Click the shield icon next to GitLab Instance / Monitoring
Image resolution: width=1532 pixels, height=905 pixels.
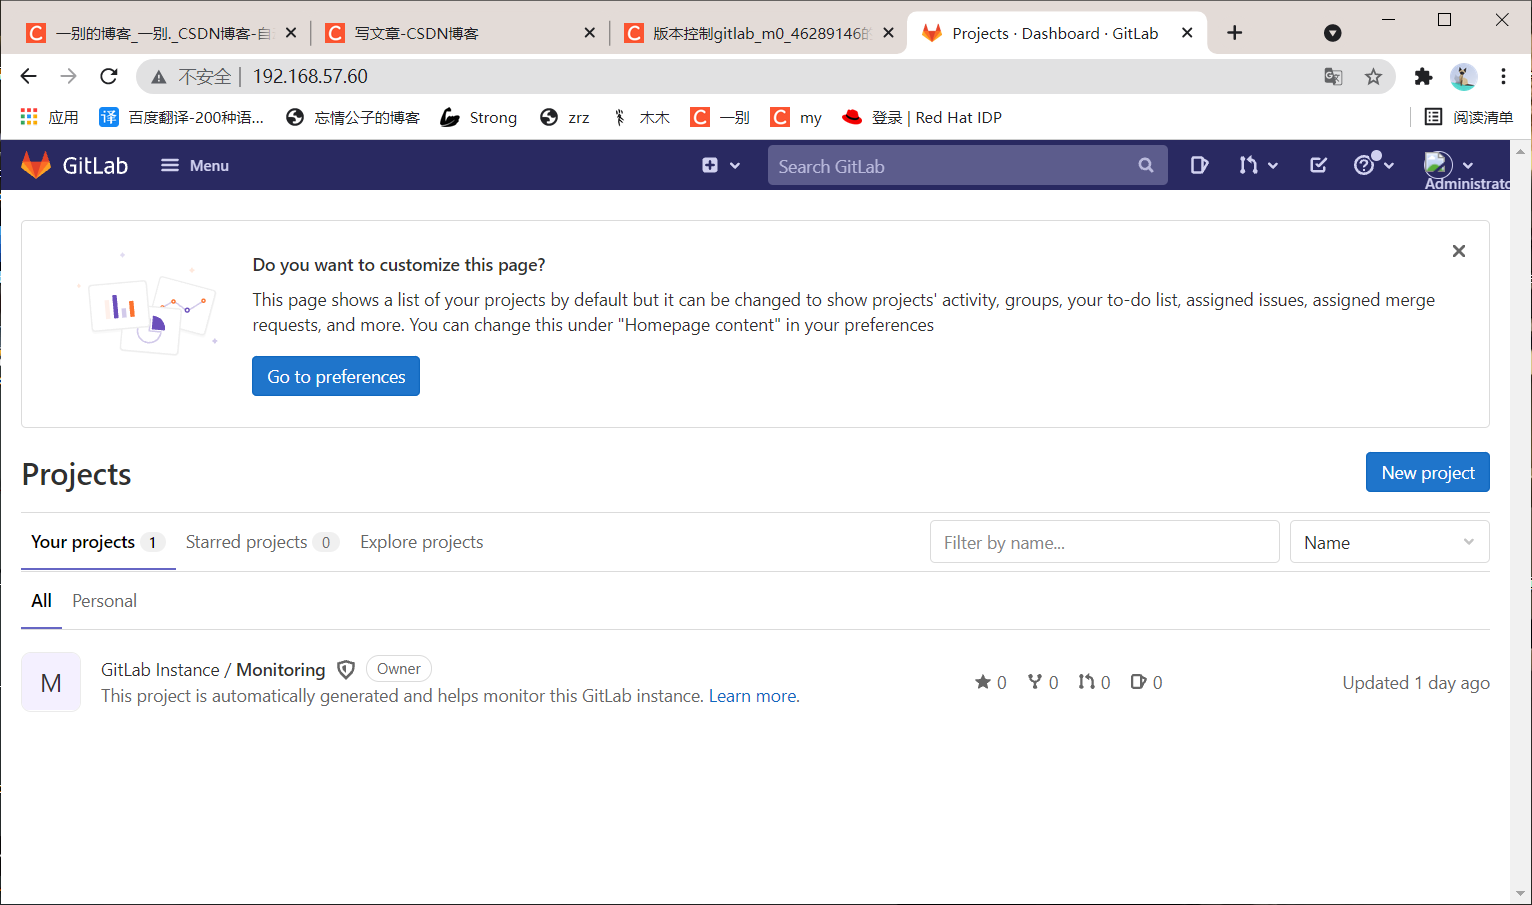click(345, 669)
